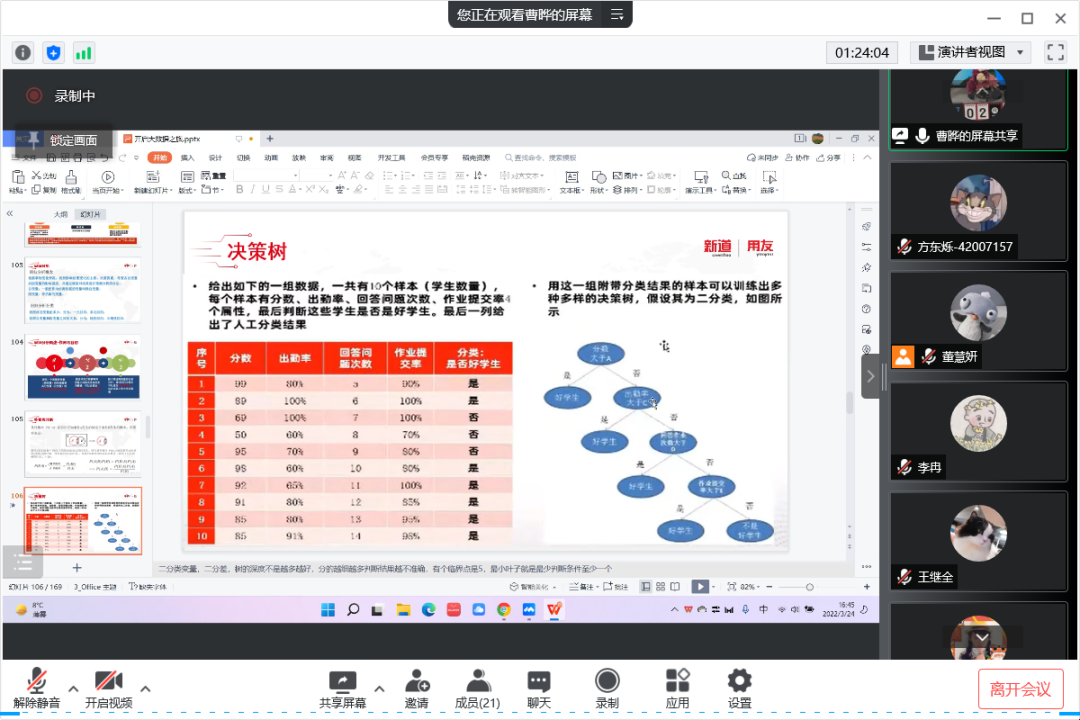Screen dimensions: 1080x720
Task: Open the 演讲者视图 view dropdown
Action: point(970,52)
